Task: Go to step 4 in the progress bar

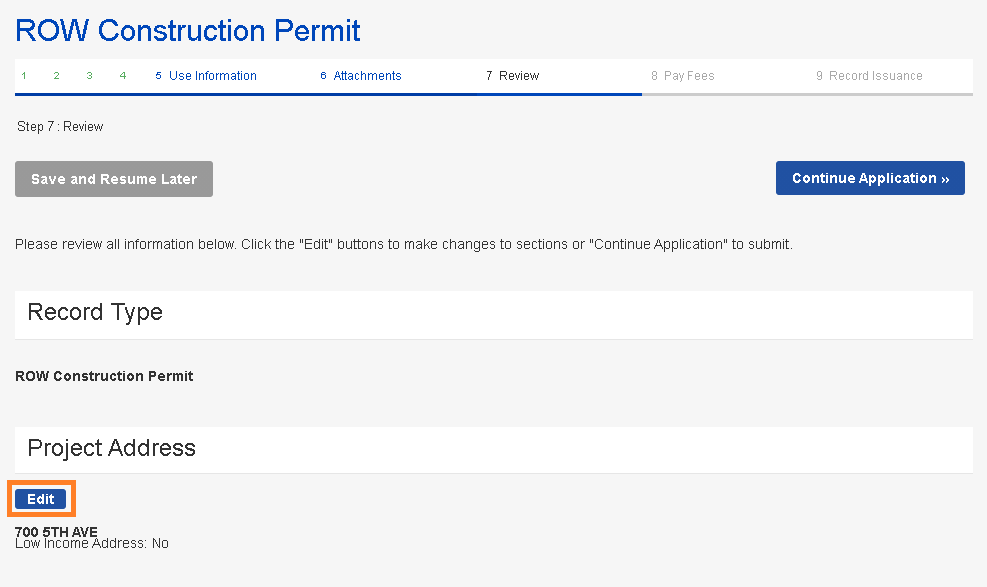Action: (123, 76)
